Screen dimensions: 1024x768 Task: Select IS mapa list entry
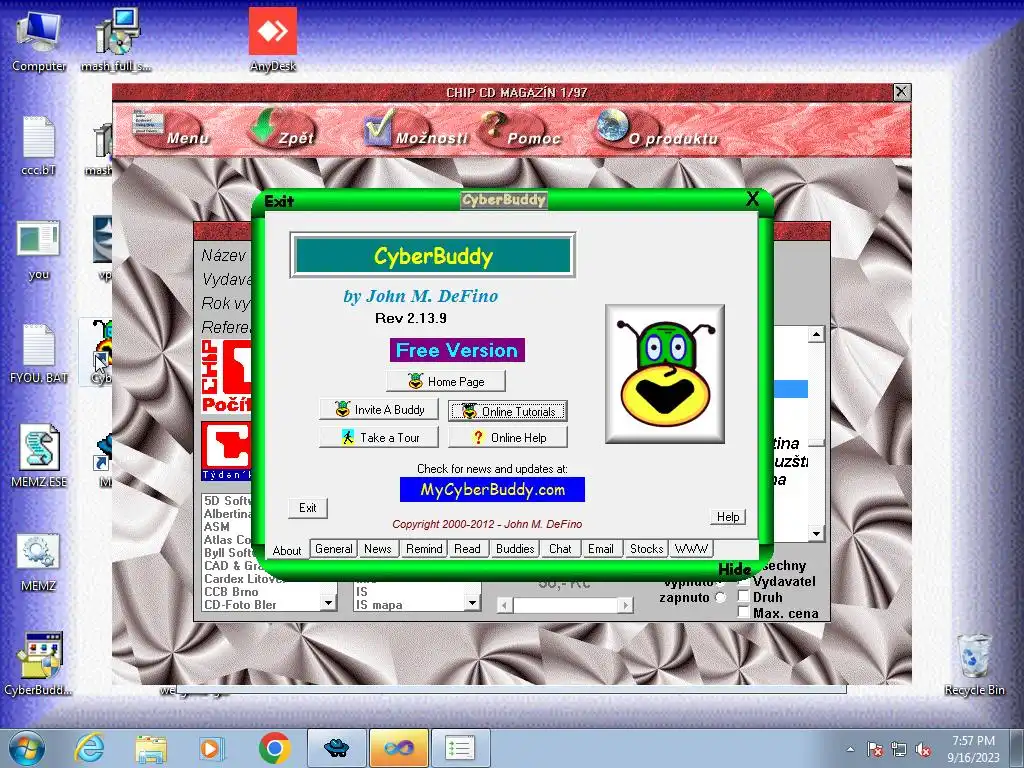click(379, 605)
